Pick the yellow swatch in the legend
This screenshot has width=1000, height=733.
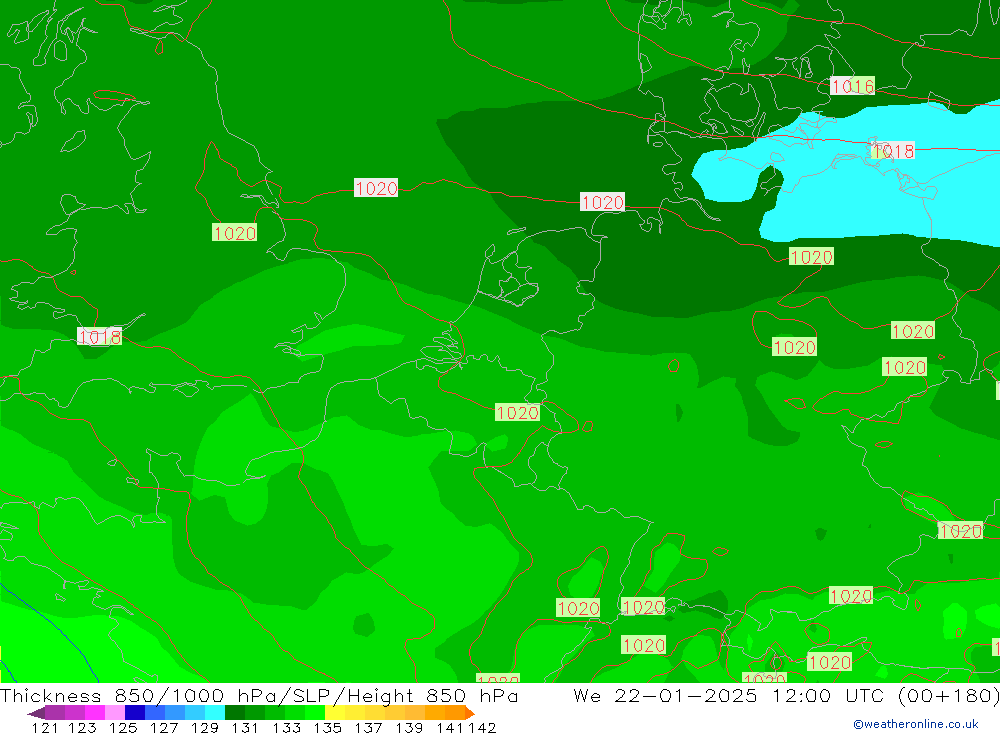click(x=335, y=713)
